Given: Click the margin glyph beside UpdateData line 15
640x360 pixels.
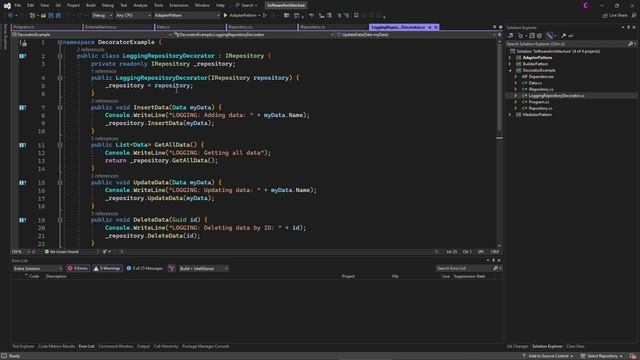Looking at the screenshot, I should coord(22,182).
